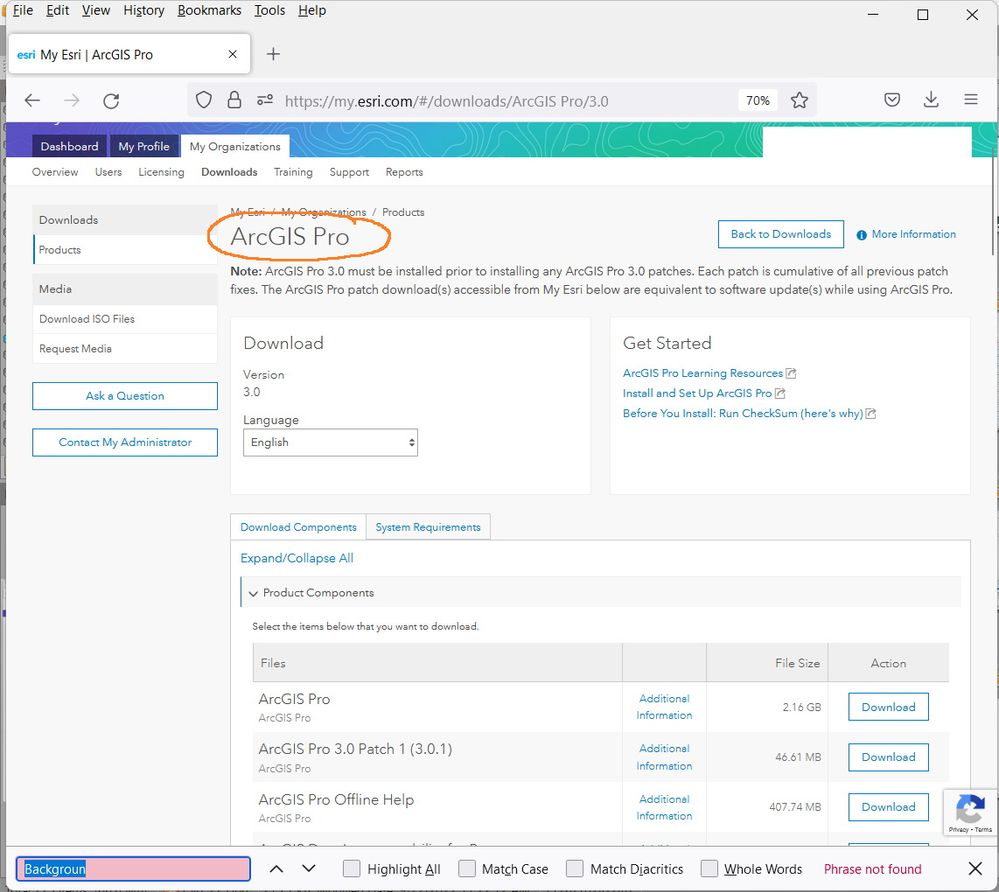999x892 pixels.
Task: Select the My Organizations tab
Action: point(235,146)
